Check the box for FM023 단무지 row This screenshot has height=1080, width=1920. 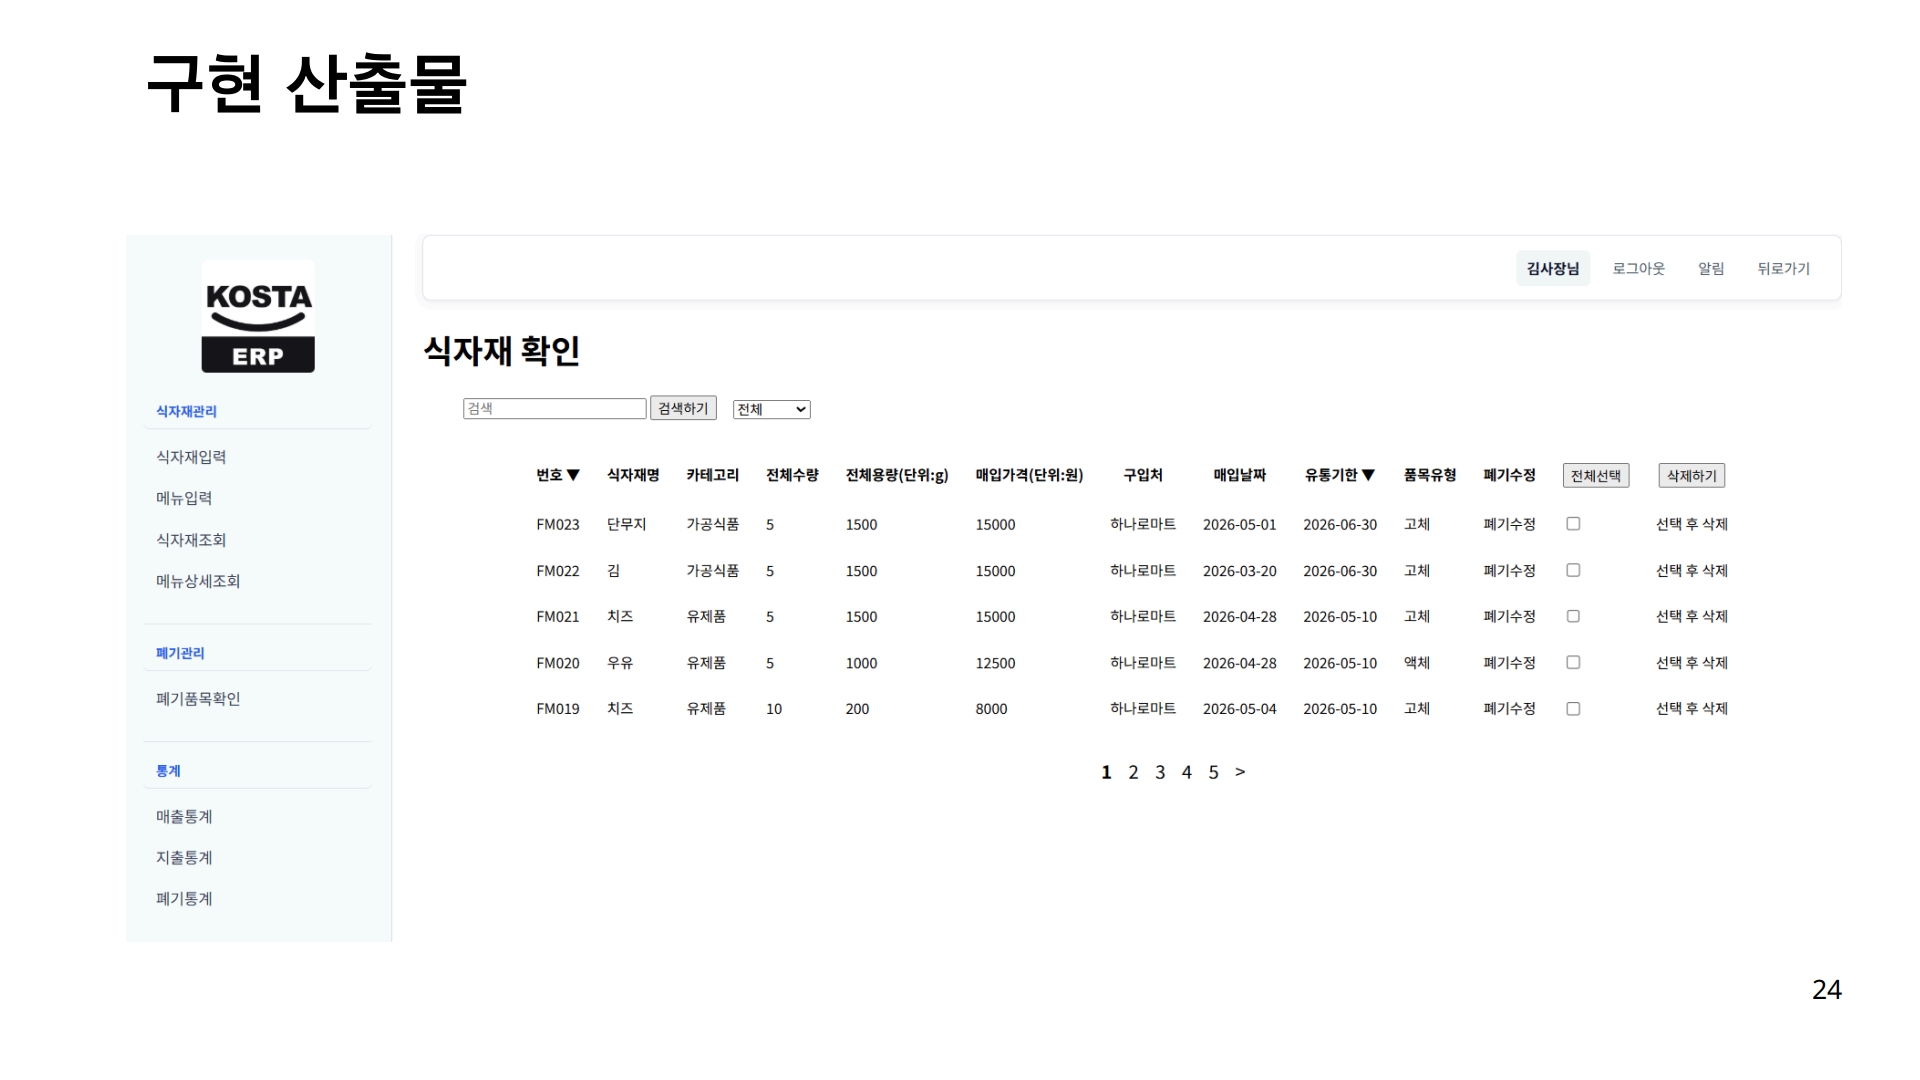pos(1573,524)
